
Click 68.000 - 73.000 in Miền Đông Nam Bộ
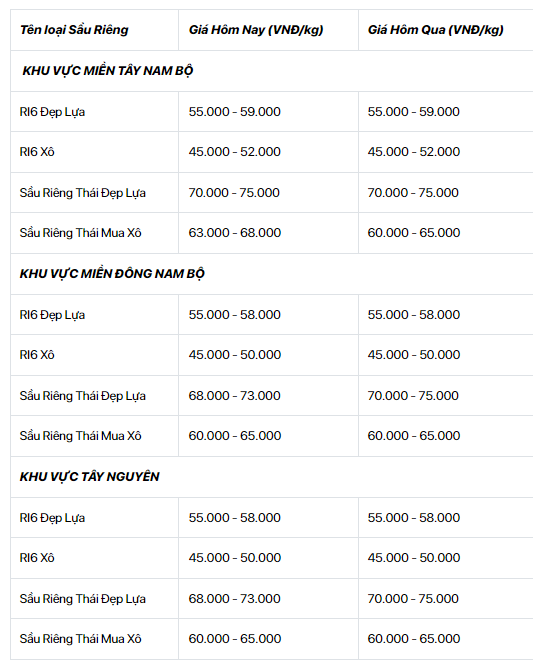(x=235, y=396)
